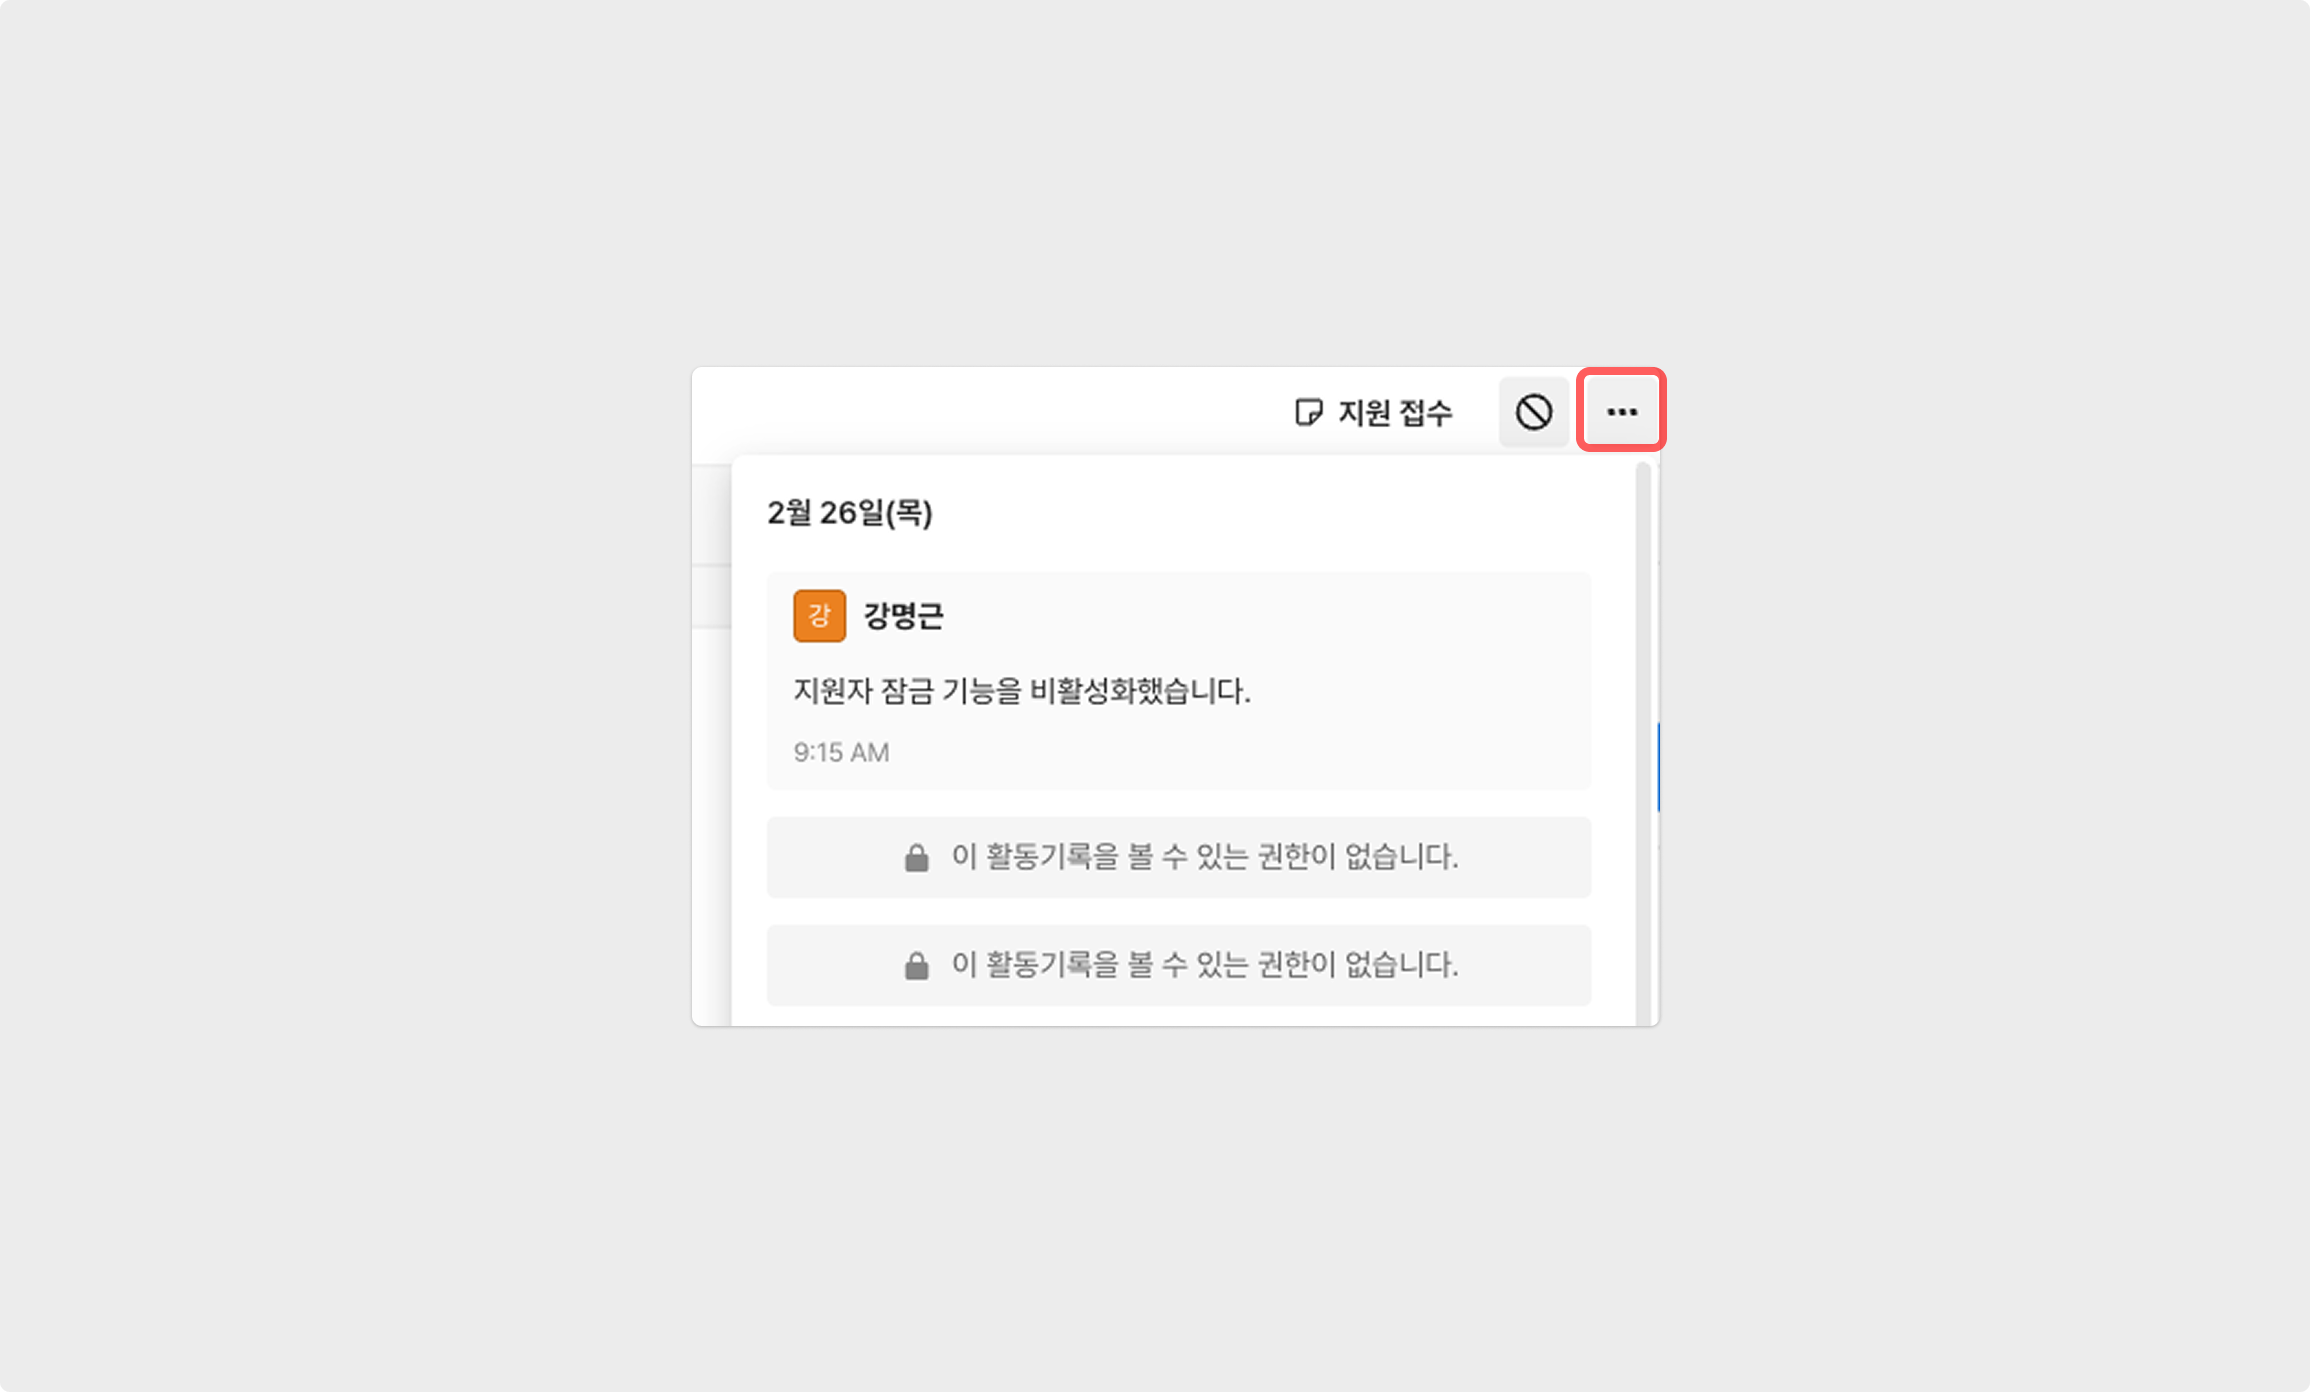Viewport: 2310px width, 1392px height.
Task: Click the lock icon in the lower restricted record
Action: (916, 965)
